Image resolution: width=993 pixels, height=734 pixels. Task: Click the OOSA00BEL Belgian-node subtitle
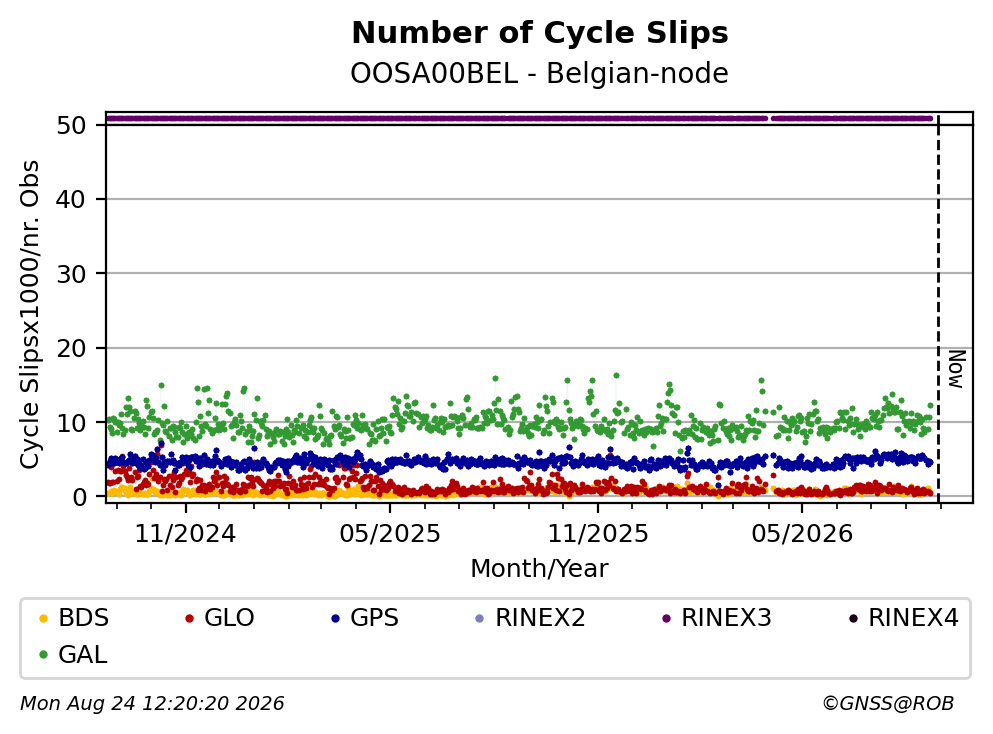pyautogui.click(x=540, y=74)
